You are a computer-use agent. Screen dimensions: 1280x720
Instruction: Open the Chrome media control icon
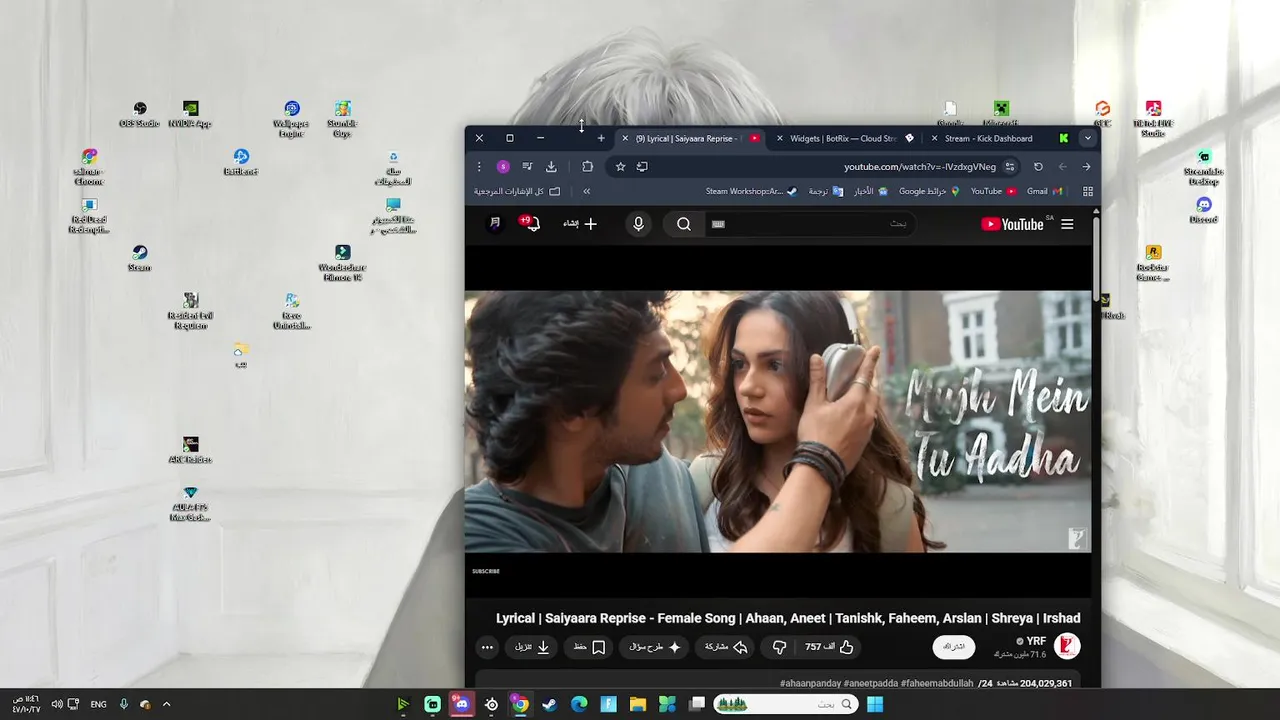527,167
